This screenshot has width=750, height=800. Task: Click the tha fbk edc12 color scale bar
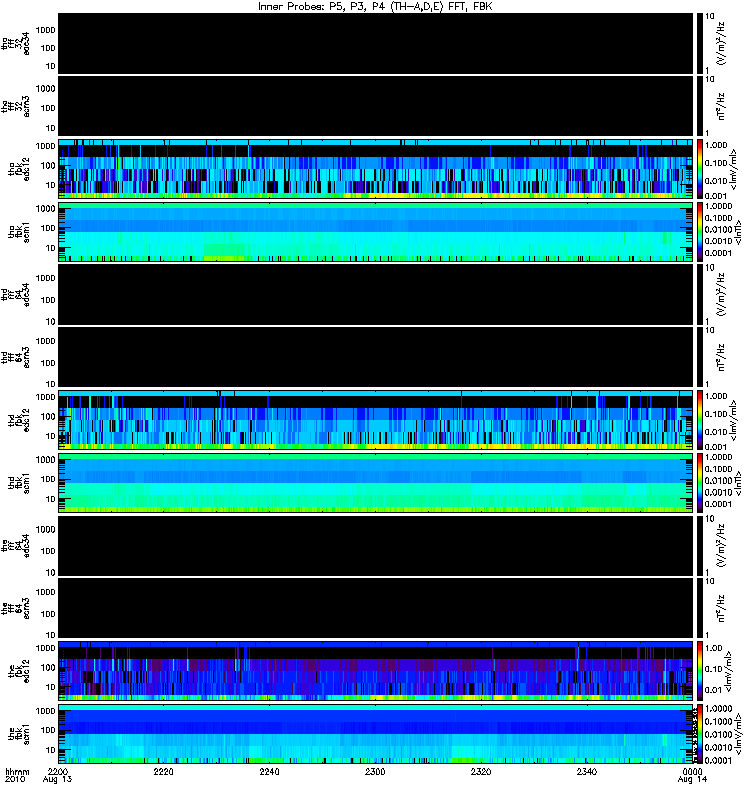700,169
